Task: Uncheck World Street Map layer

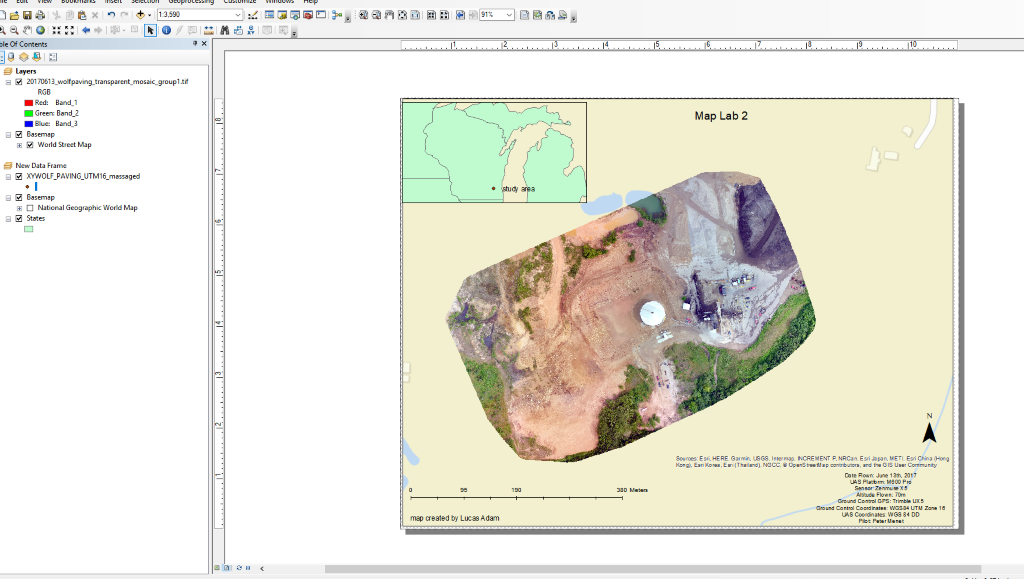Action: click(x=29, y=145)
